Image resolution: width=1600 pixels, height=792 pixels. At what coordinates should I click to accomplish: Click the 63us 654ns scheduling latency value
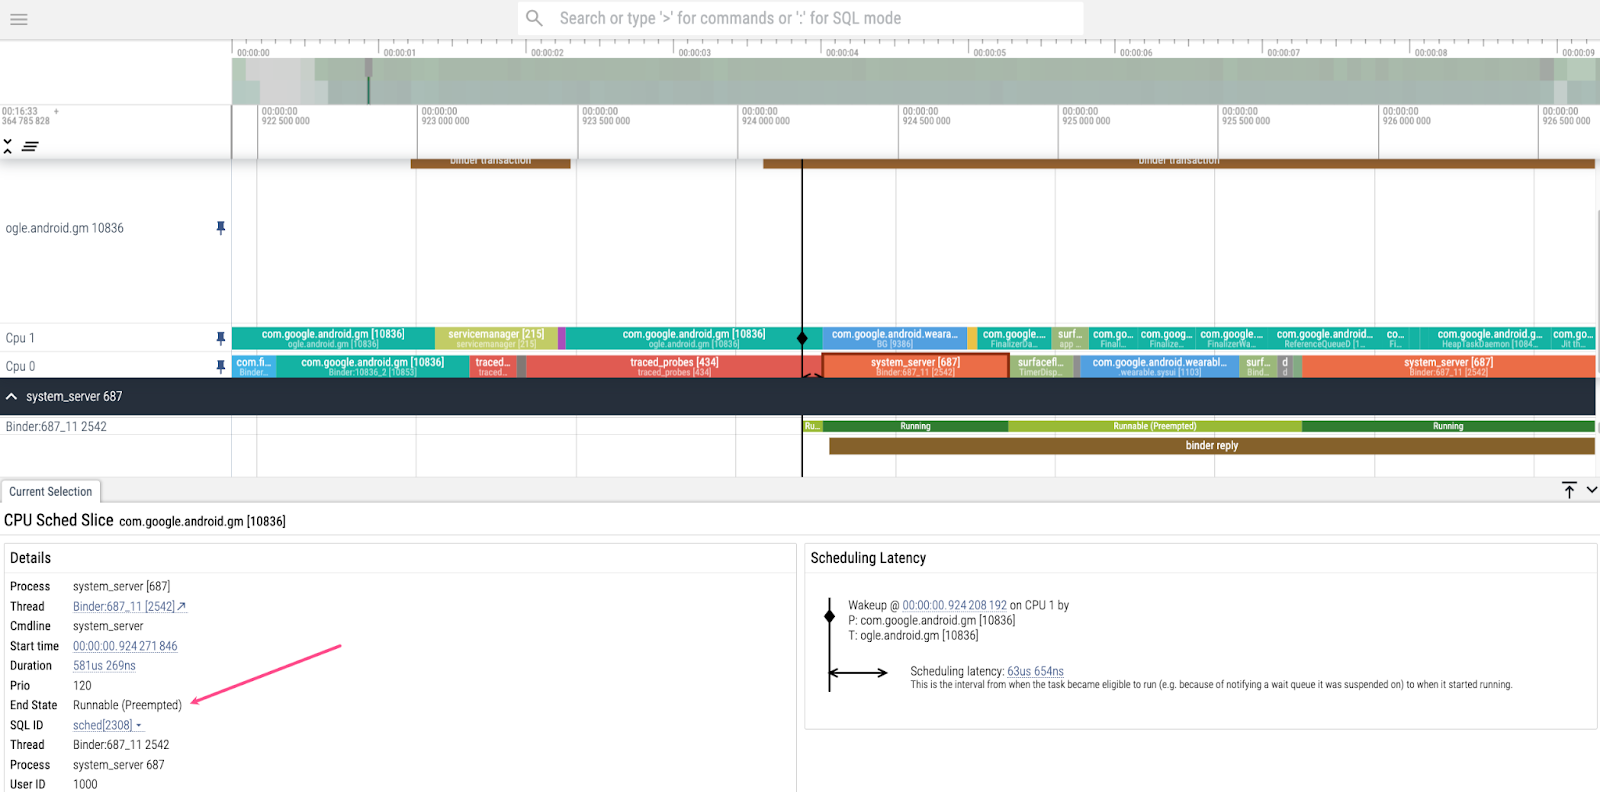[1035, 671]
